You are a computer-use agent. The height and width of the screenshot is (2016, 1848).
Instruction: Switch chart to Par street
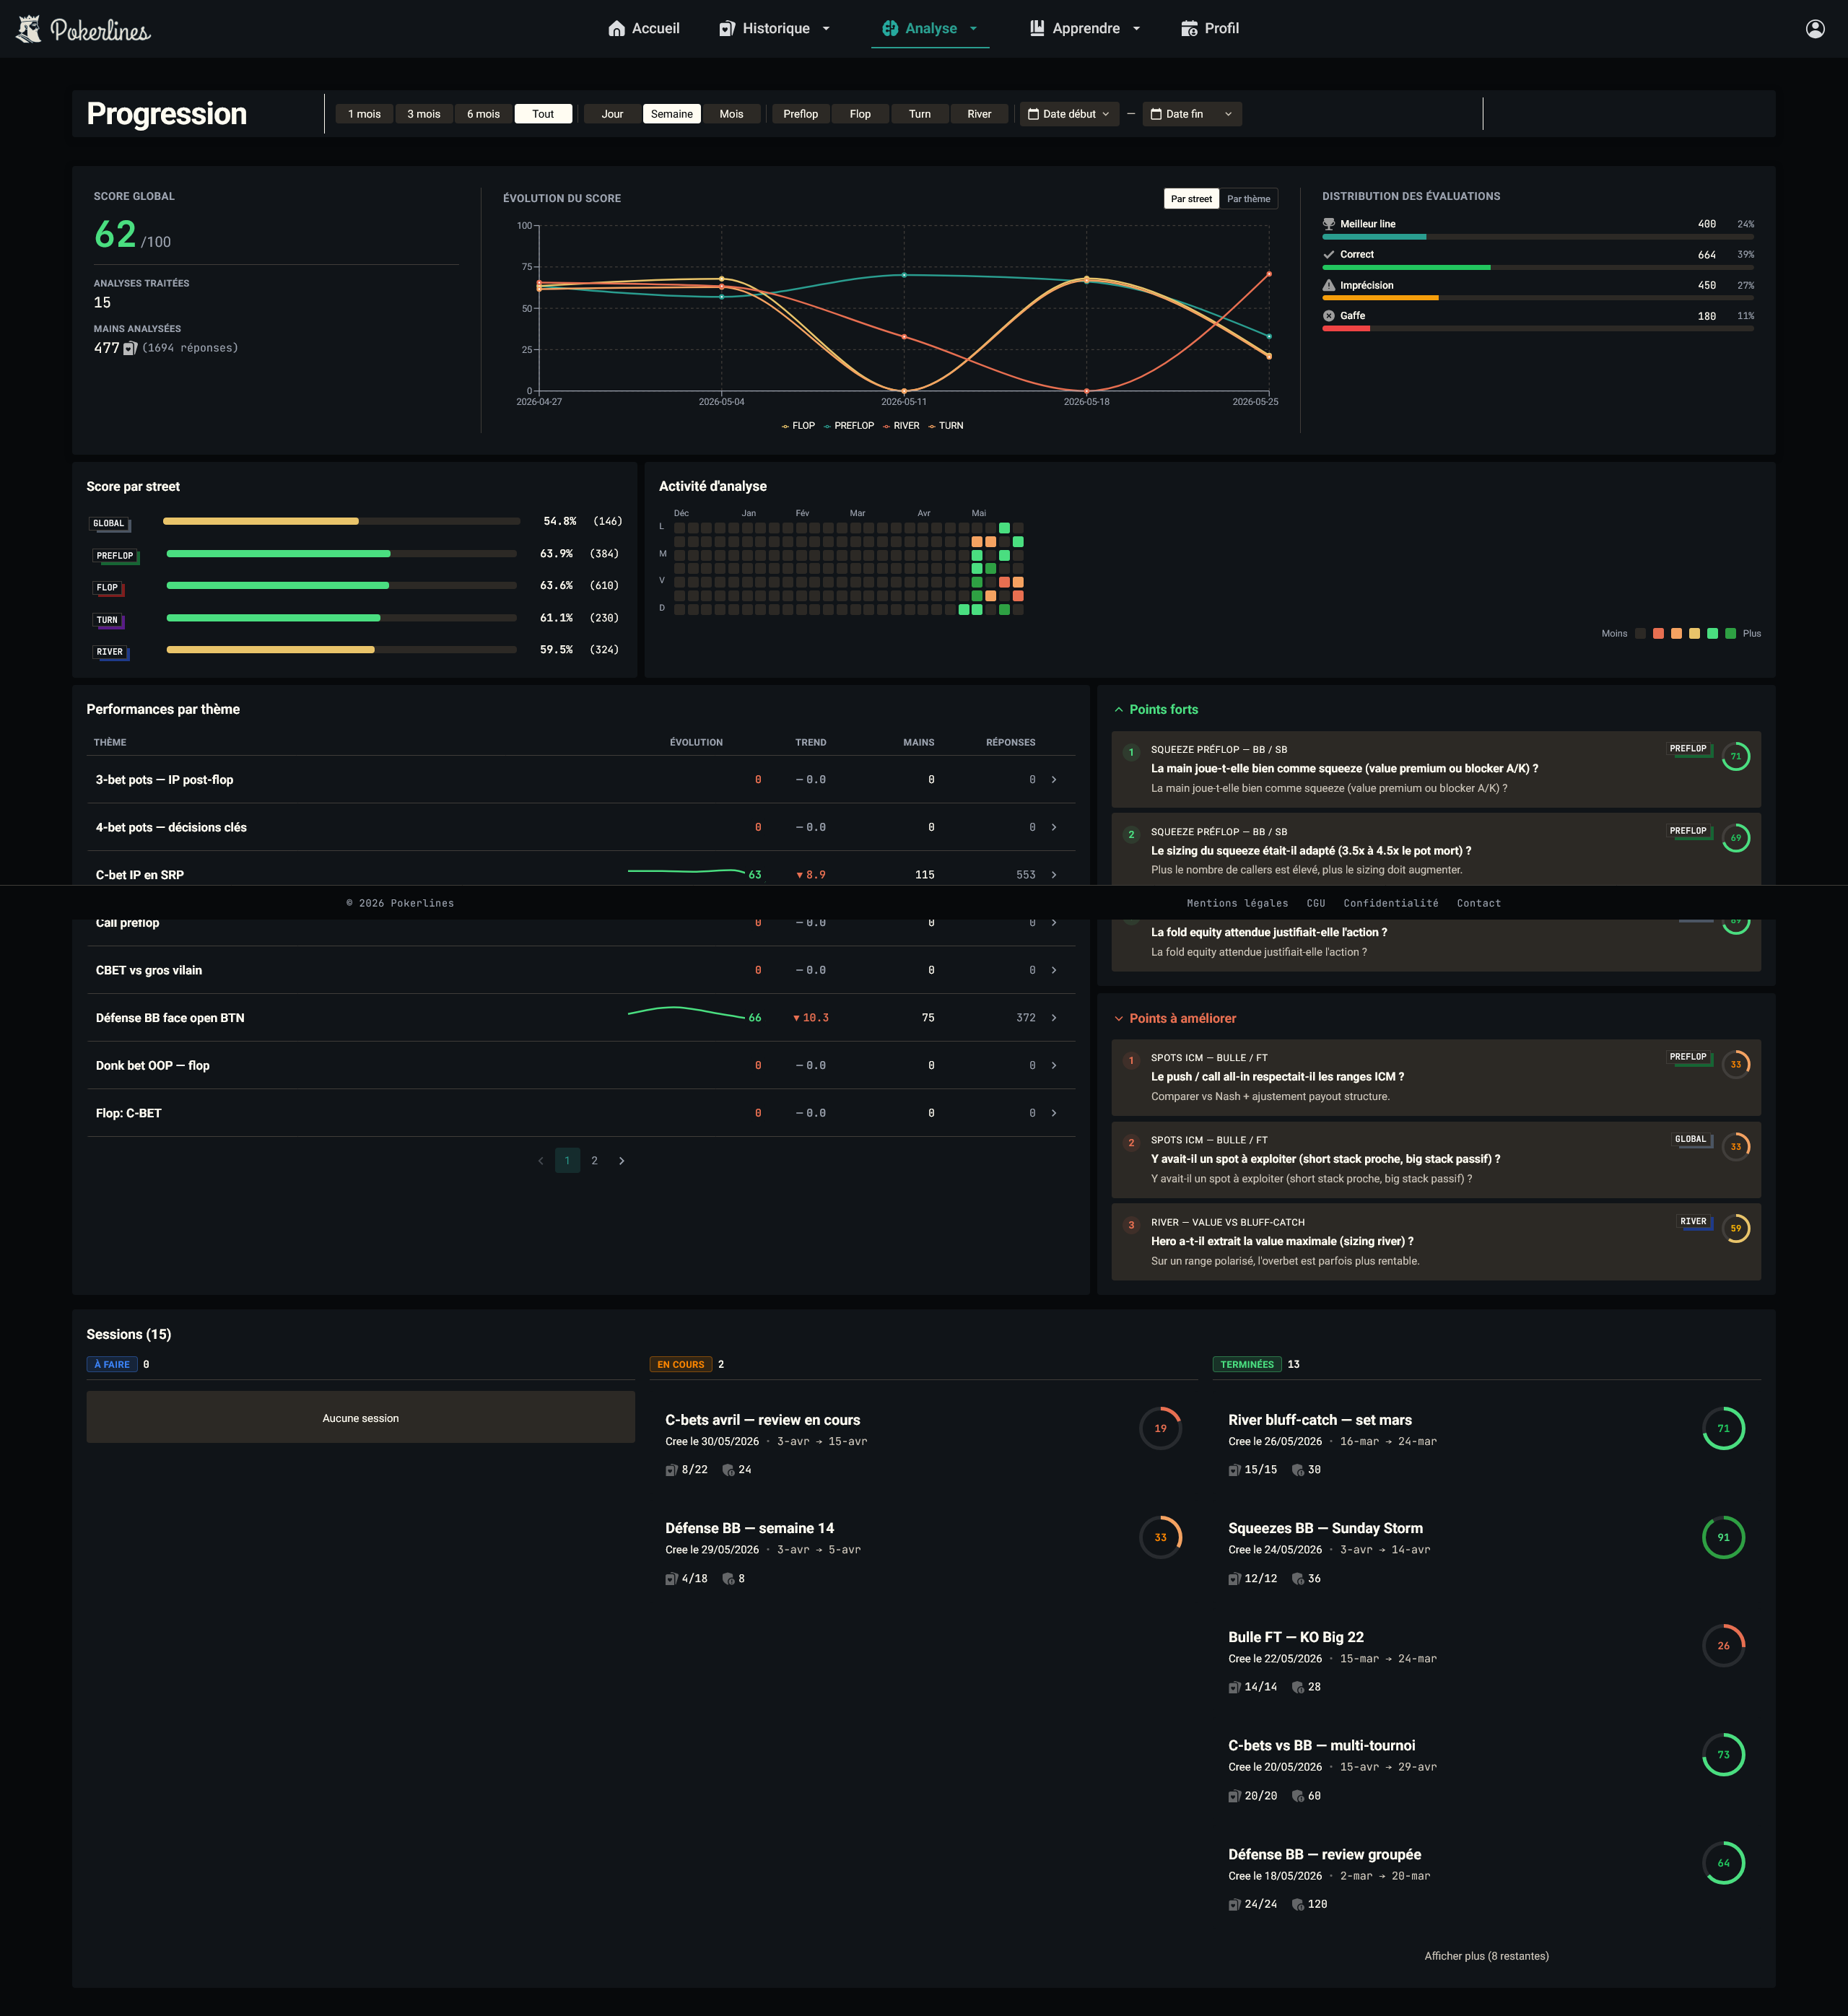coord(1191,199)
